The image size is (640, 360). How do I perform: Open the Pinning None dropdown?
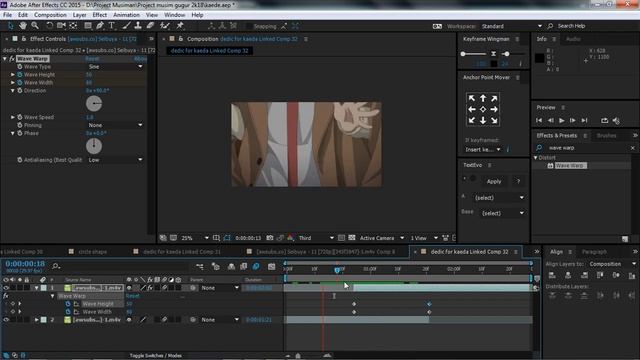click(x=116, y=125)
